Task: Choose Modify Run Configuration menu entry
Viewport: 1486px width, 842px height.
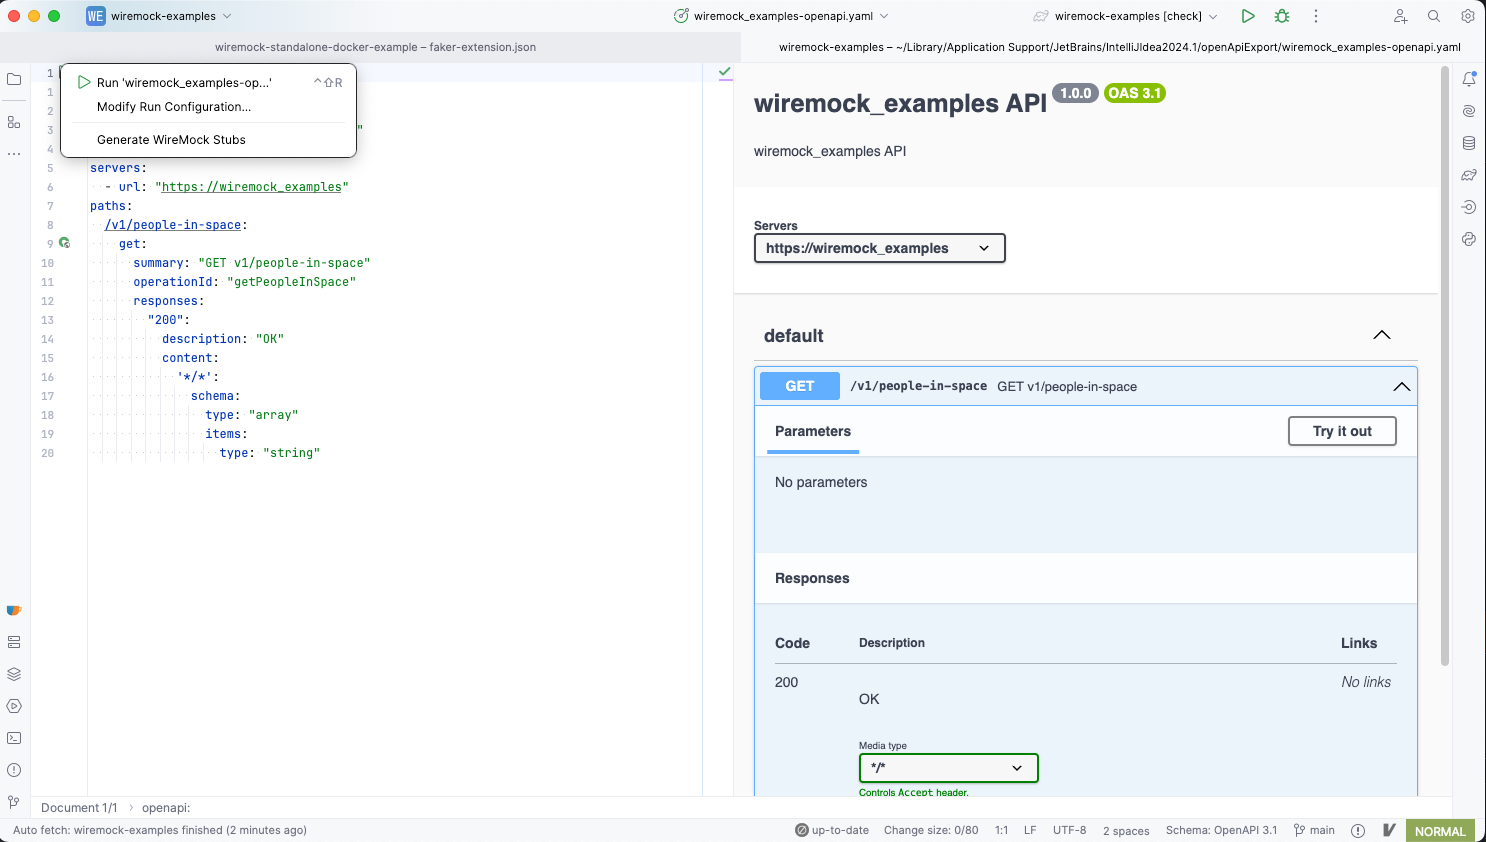Action: click(209, 107)
